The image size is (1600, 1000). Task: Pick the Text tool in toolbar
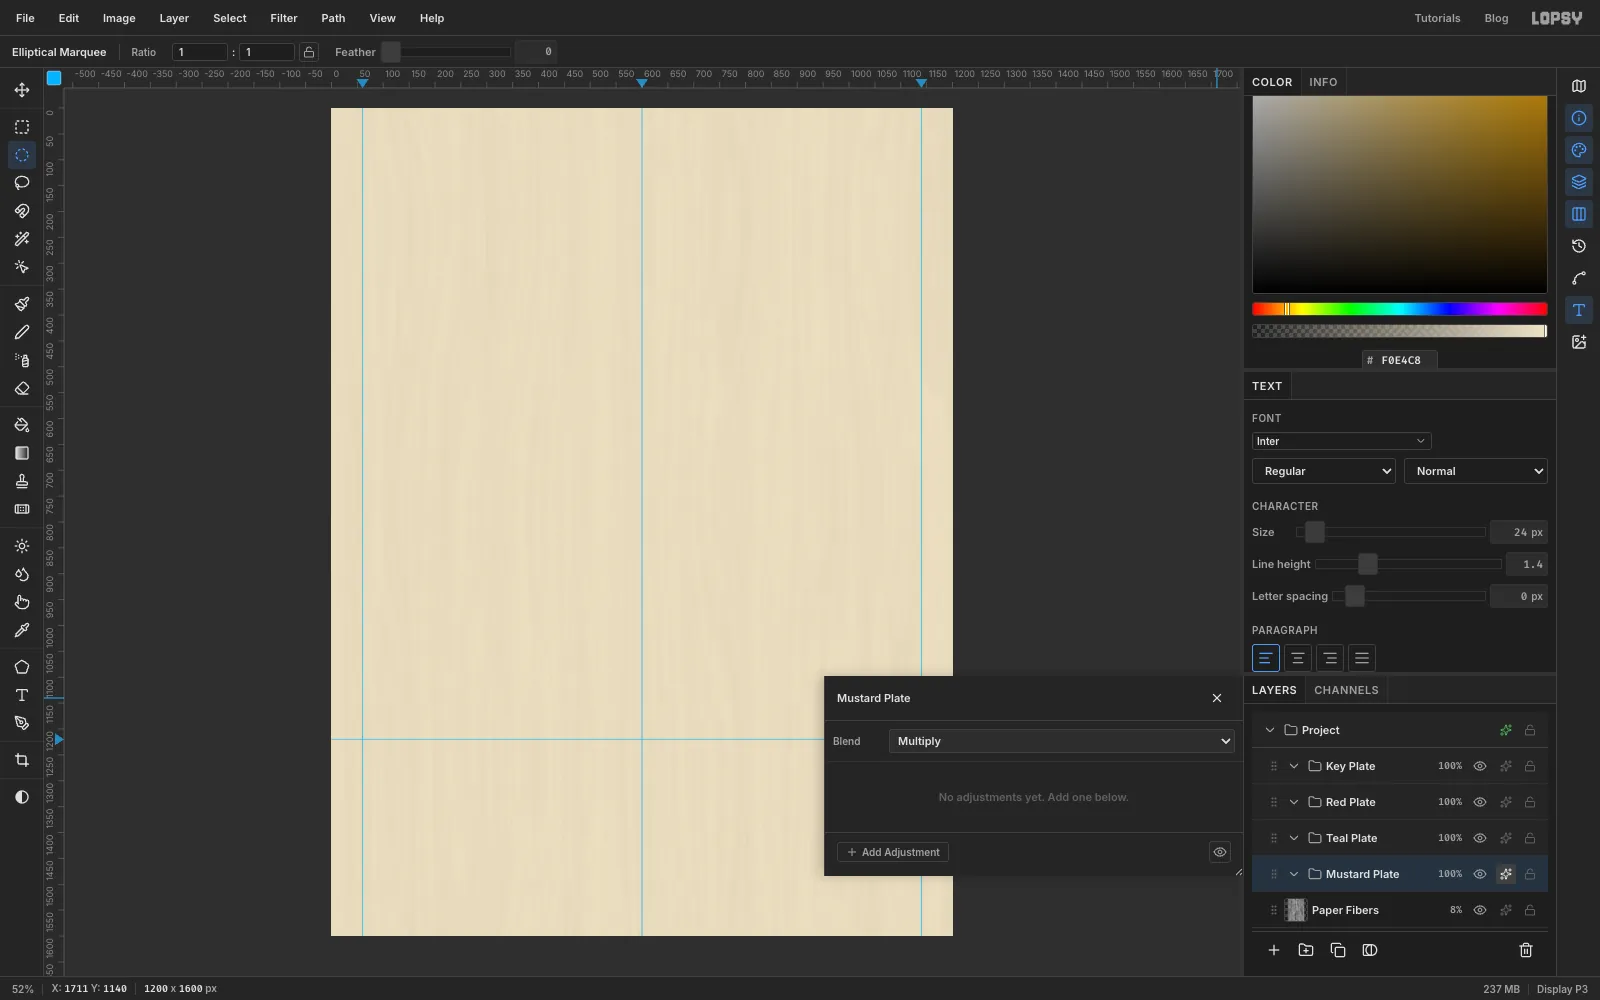pos(22,695)
